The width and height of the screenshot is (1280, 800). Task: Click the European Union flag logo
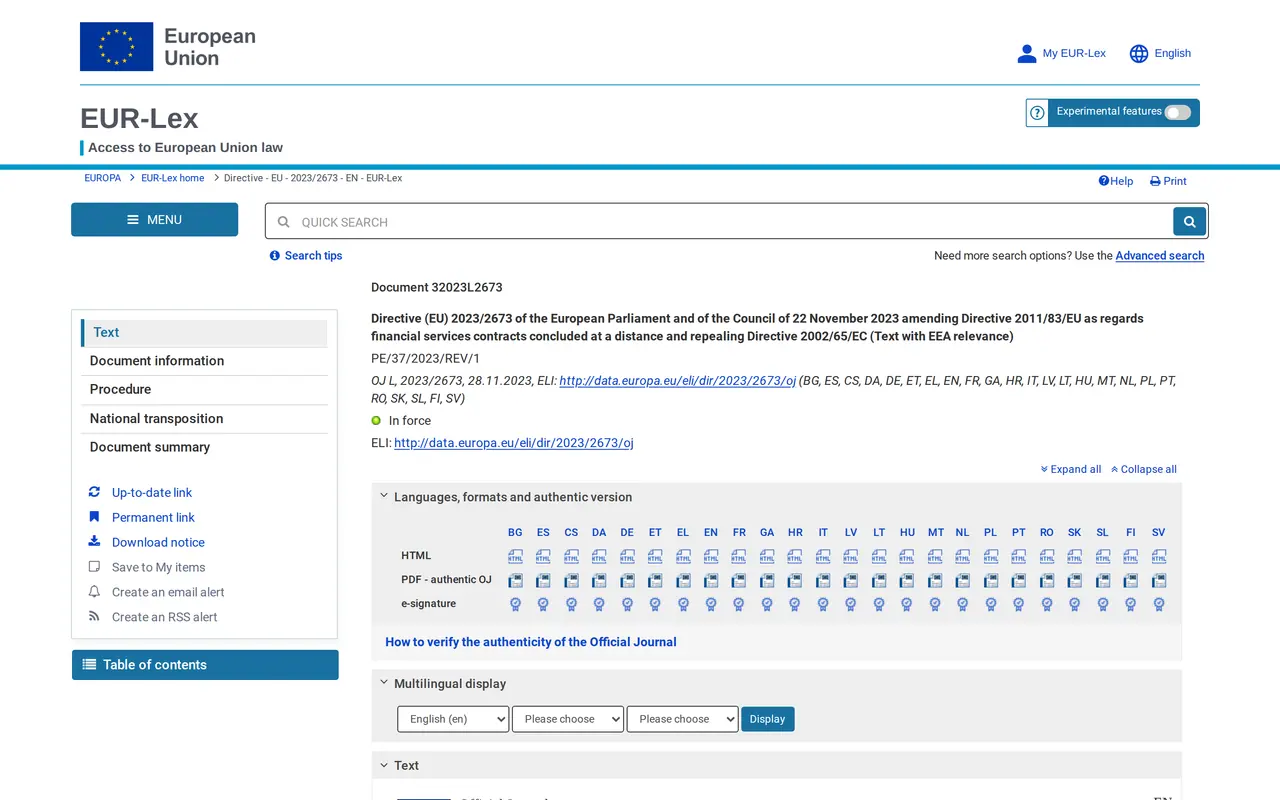tap(117, 47)
